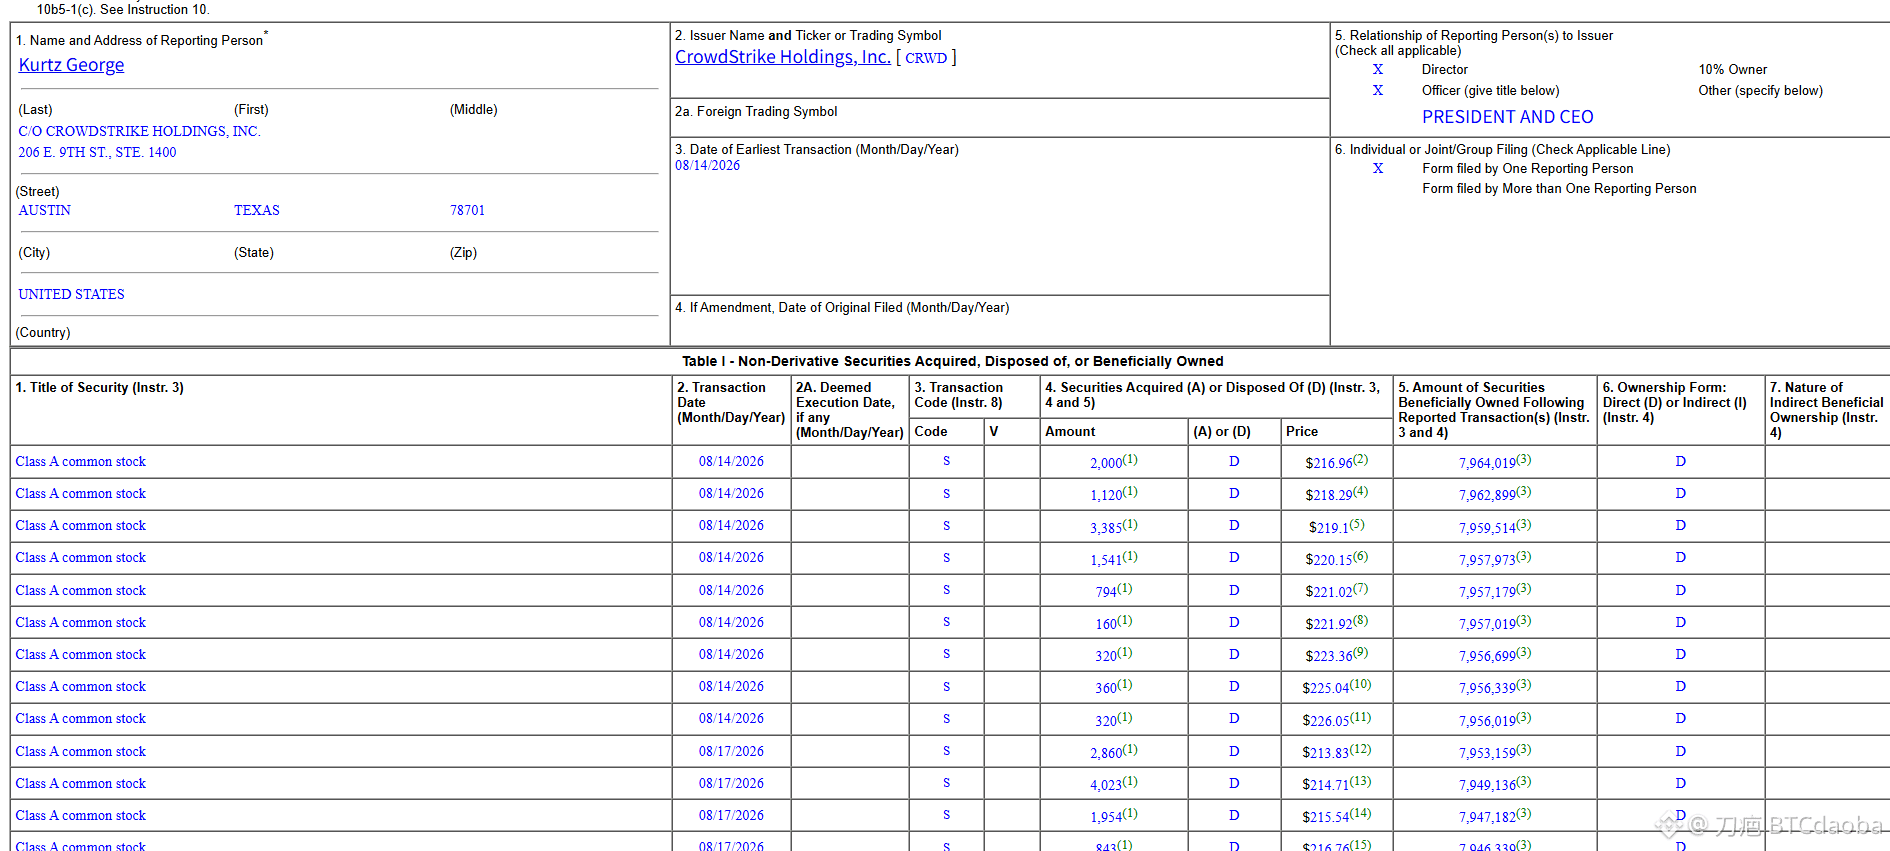Viewport: 1890px width, 851px height.
Task: Select the C/O CROWDSTRIKE HOLDINGS, INC. address line
Action: click(139, 131)
